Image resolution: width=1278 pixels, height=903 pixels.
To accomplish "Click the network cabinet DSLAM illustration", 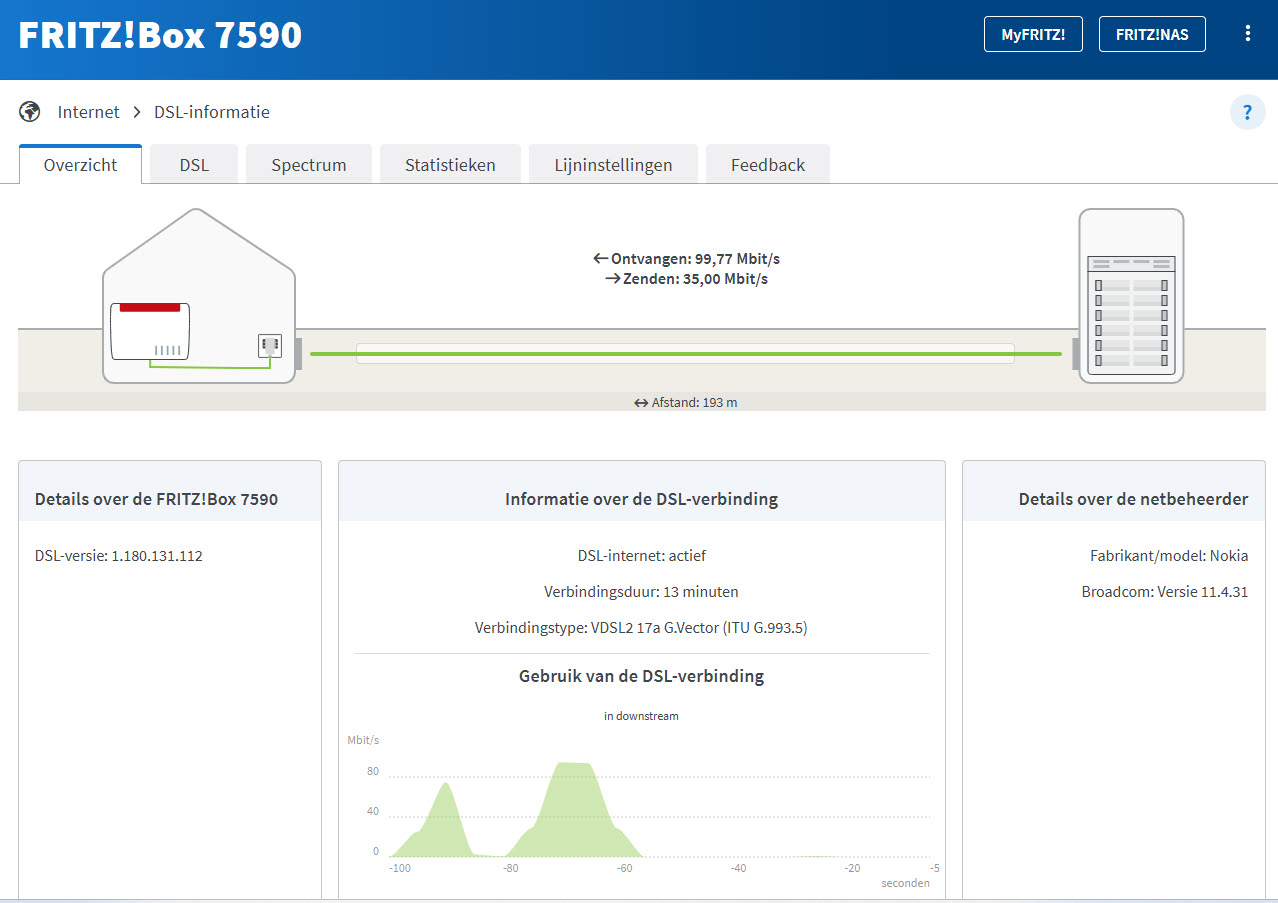I will pyautogui.click(x=1131, y=296).
